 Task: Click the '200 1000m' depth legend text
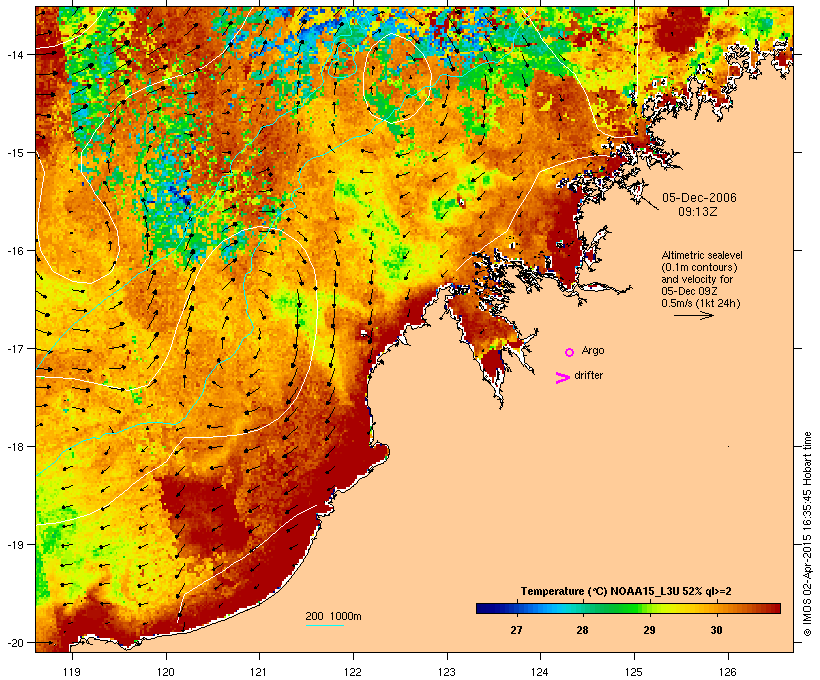point(333,616)
